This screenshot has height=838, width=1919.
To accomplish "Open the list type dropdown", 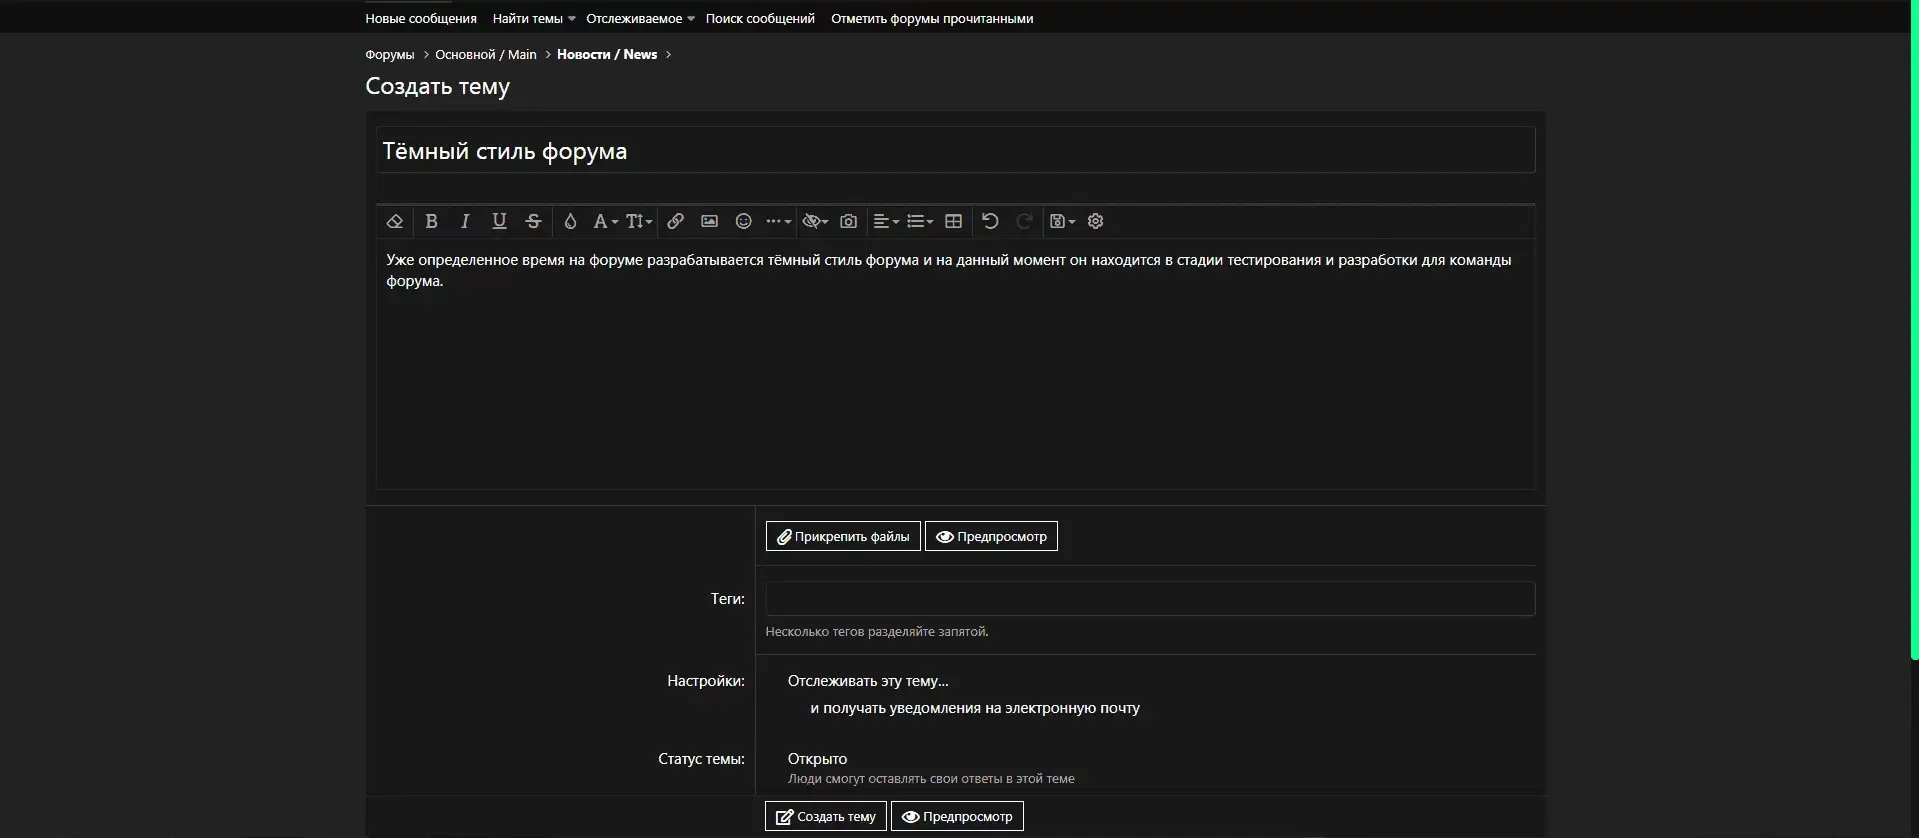I will [920, 221].
